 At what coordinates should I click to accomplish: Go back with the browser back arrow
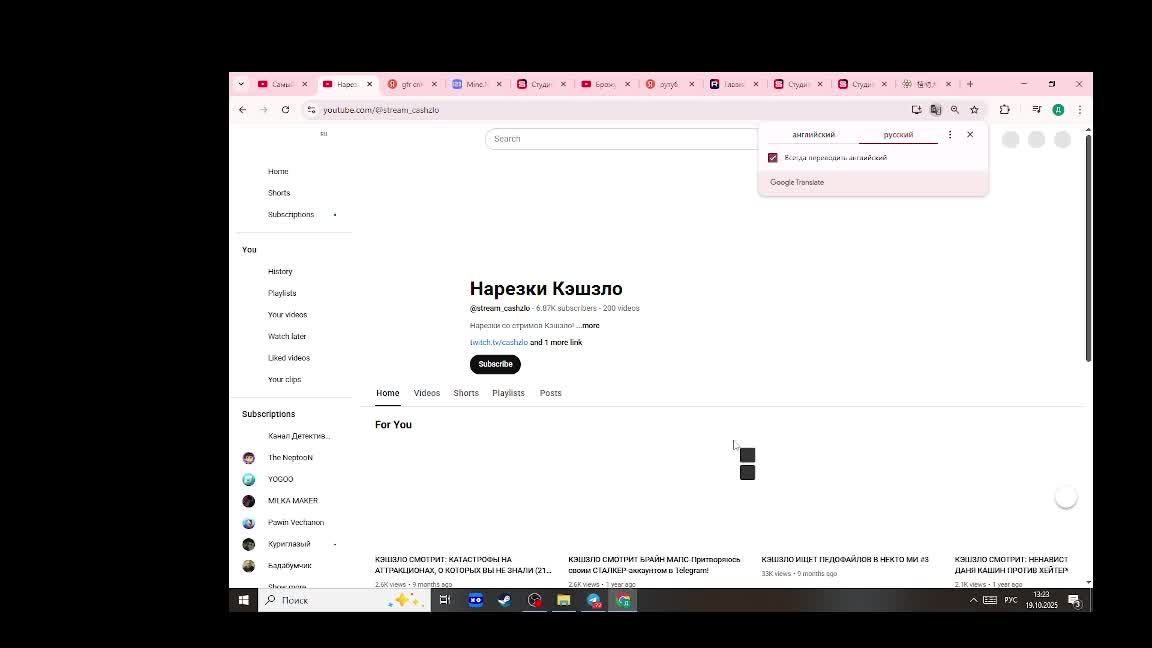coord(242,109)
